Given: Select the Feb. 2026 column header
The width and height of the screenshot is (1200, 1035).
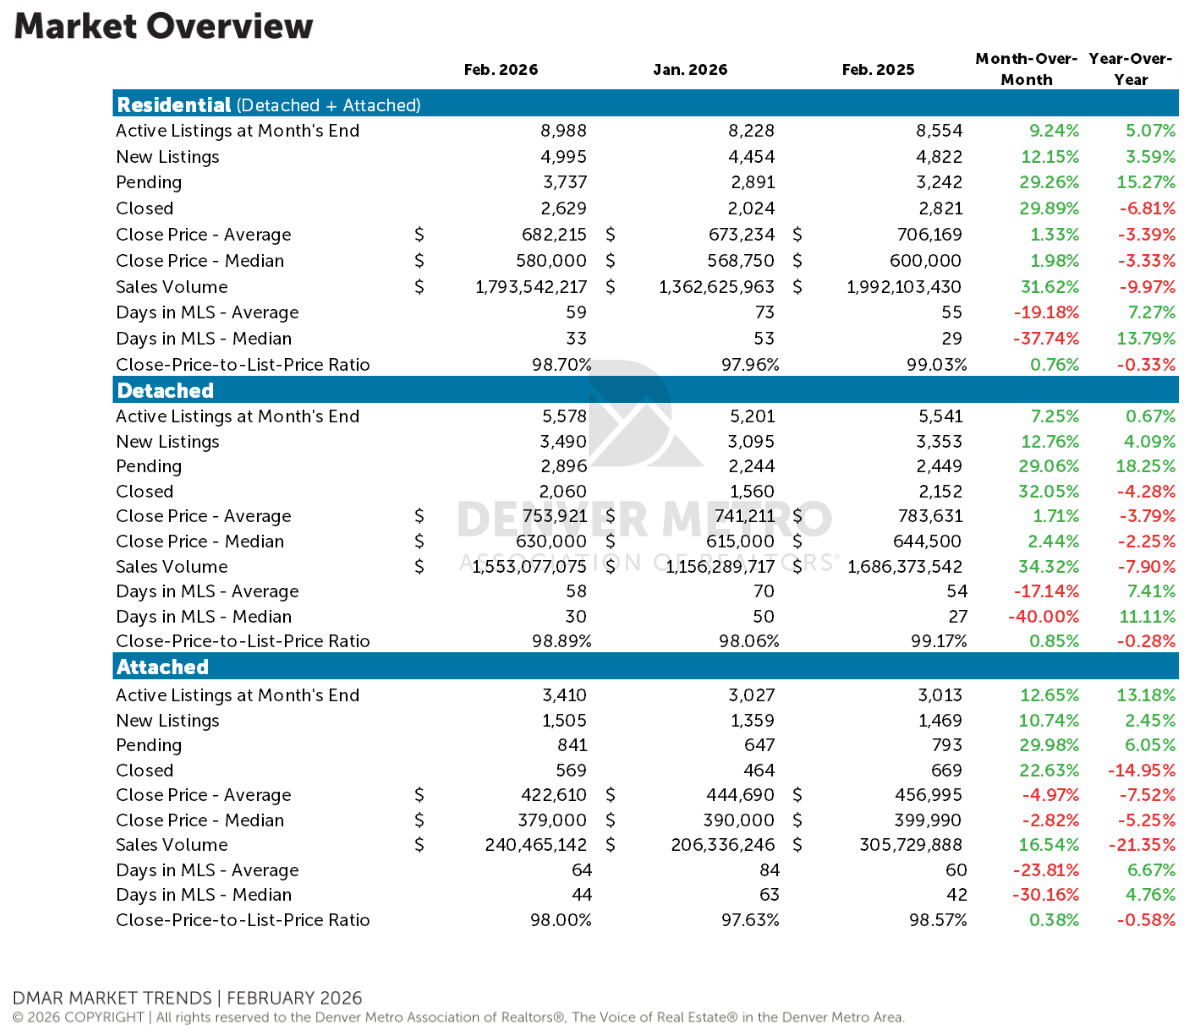Looking at the screenshot, I should (x=500, y=70).
